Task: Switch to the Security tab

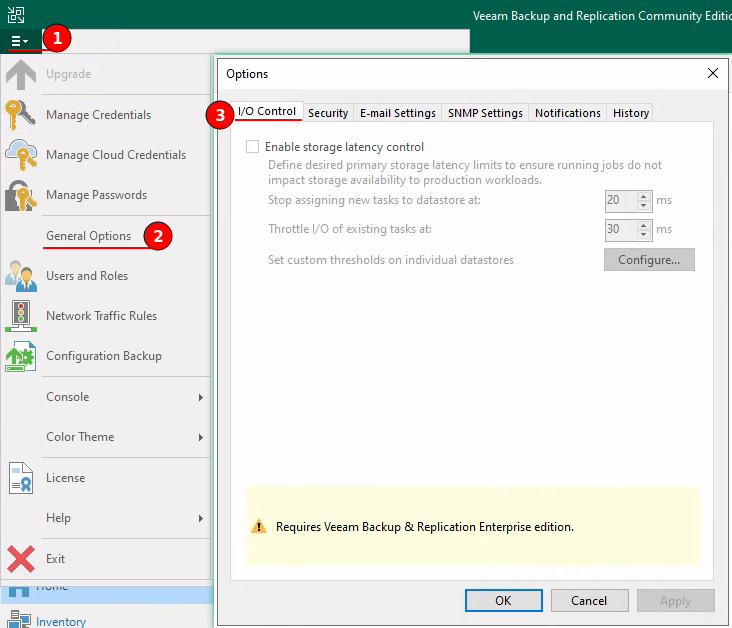Action: [x=328, y=113]
